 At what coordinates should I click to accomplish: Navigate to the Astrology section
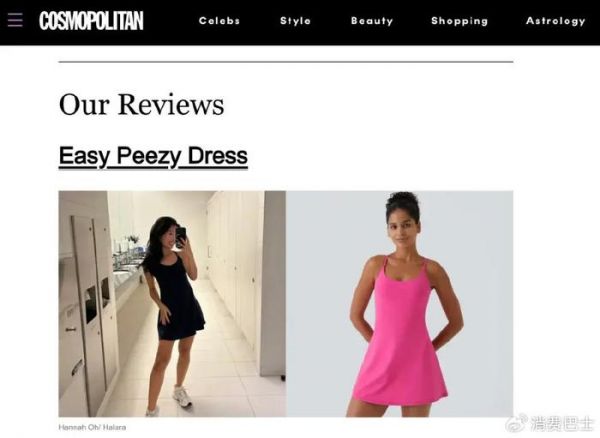(556, 21)
